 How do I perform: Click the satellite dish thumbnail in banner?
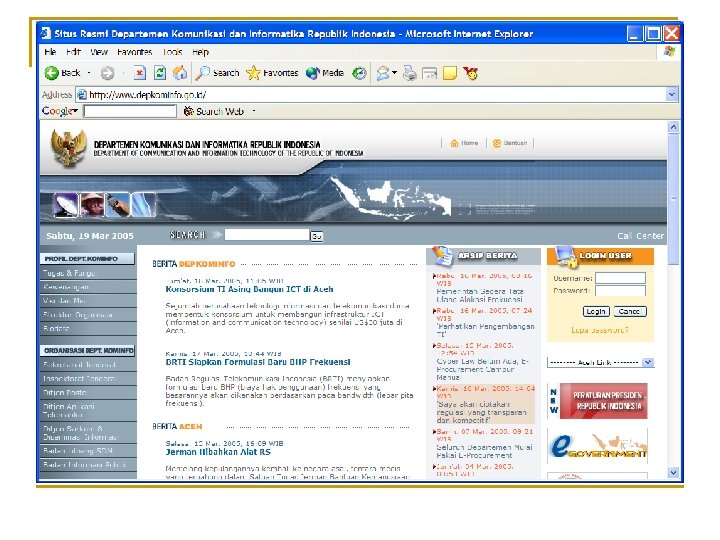(x=66, y=205)
